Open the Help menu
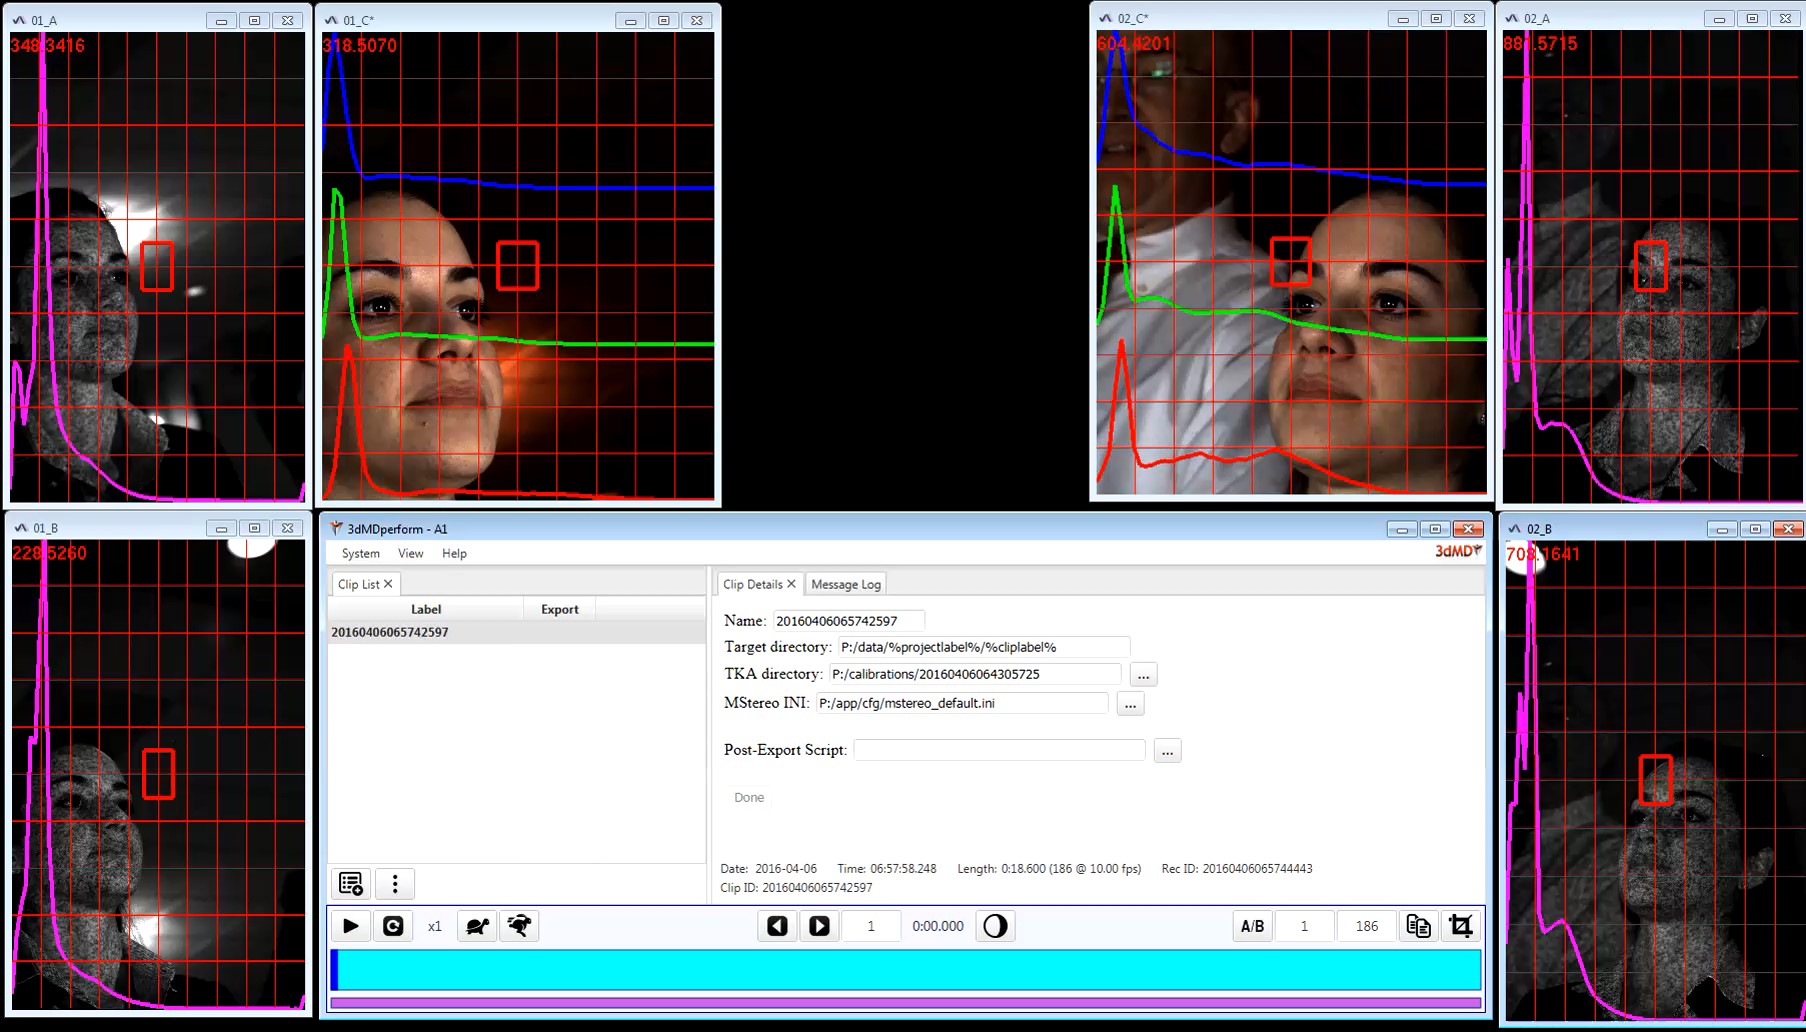This screenshot has width=1806, height=1032. tap(454, 553)
